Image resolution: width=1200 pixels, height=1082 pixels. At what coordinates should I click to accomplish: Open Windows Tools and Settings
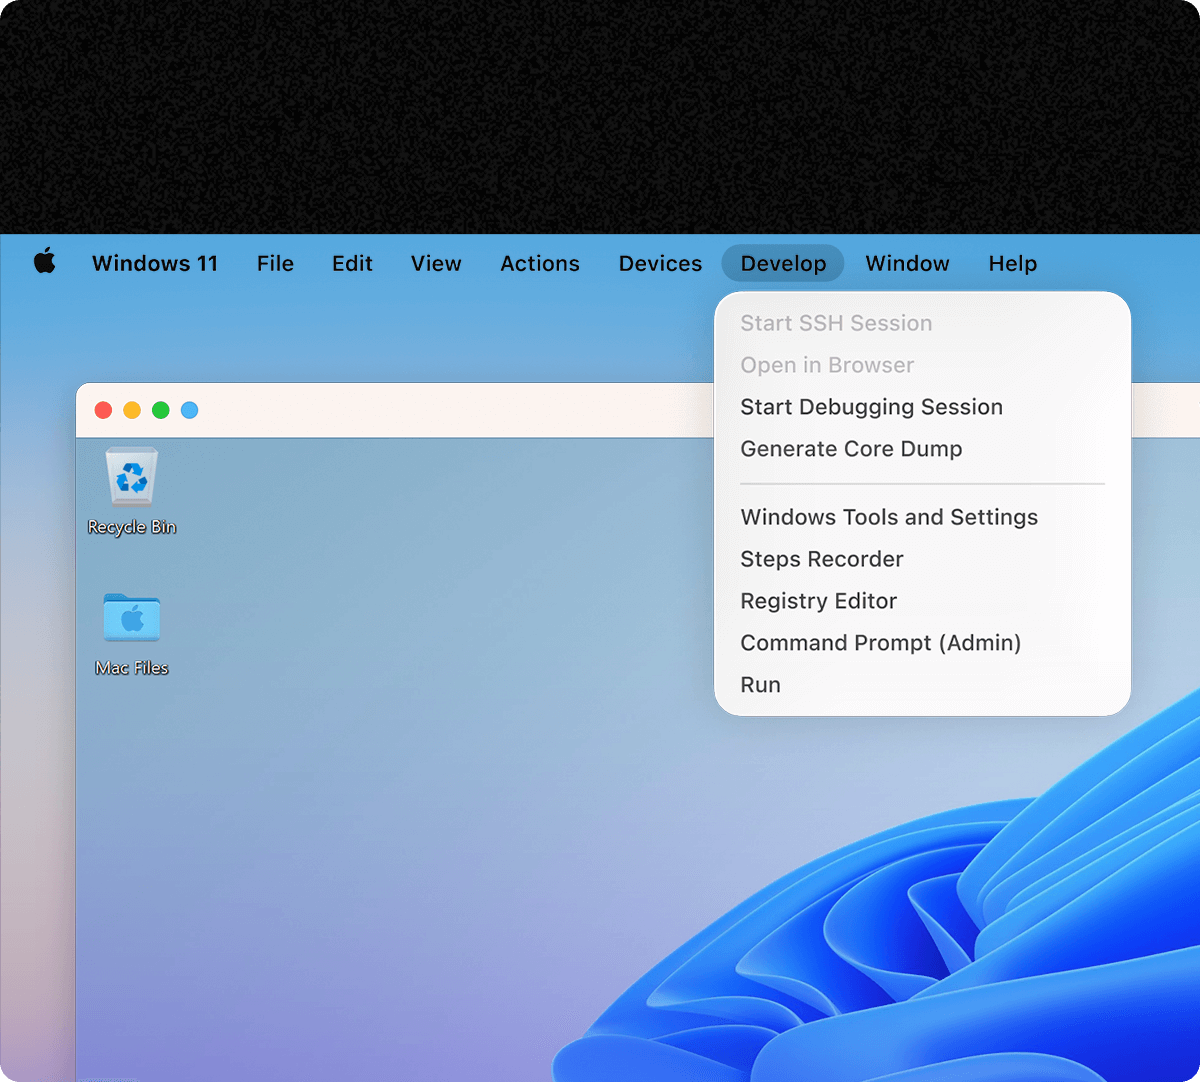889,517
